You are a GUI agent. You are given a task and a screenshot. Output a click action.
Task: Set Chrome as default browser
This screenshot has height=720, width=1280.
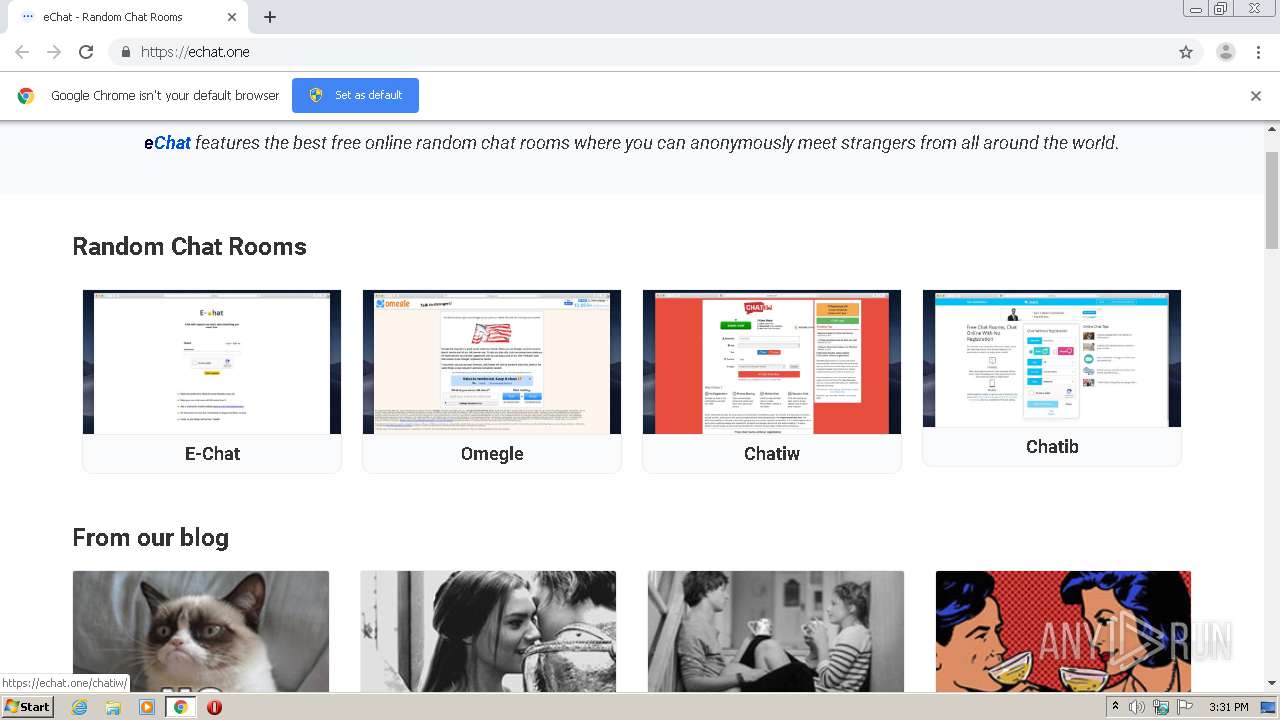pos(355,95)
